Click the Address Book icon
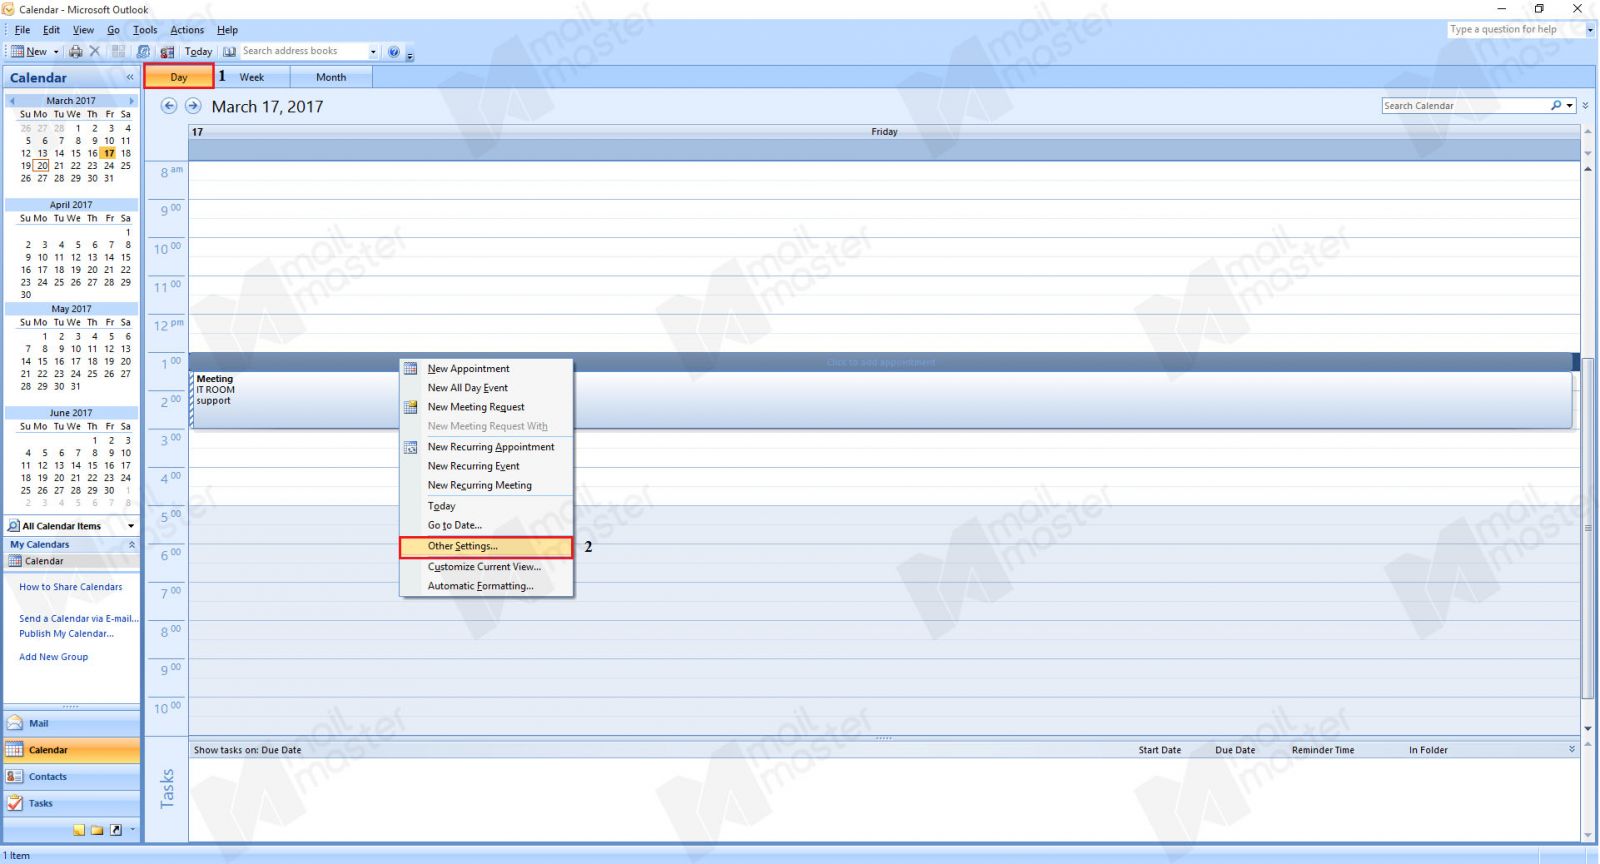This screenshot has height=864, width=1600. 229,51
